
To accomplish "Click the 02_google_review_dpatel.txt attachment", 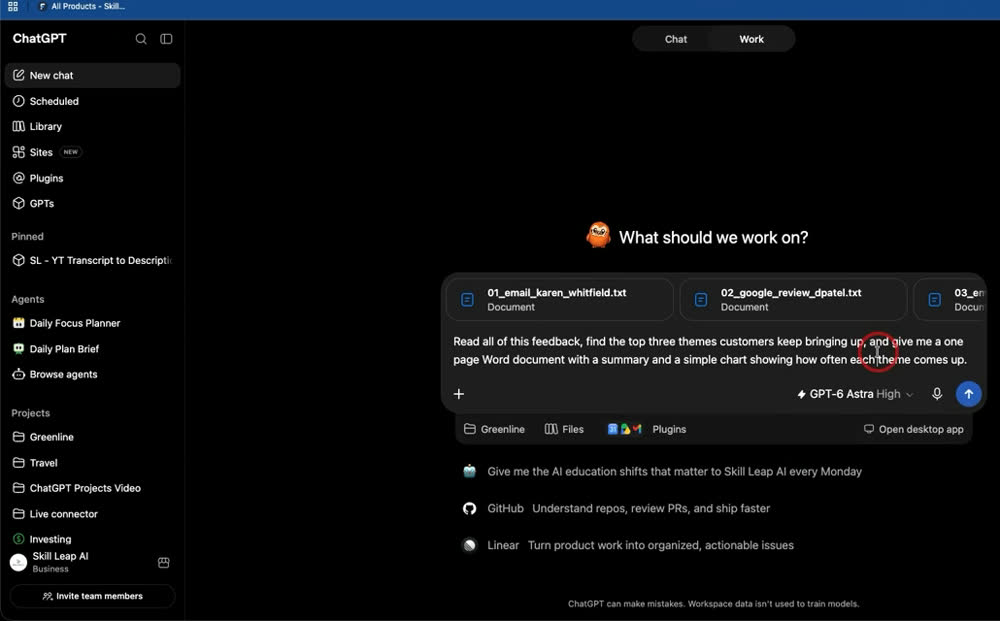I will [x=793, y=299].
